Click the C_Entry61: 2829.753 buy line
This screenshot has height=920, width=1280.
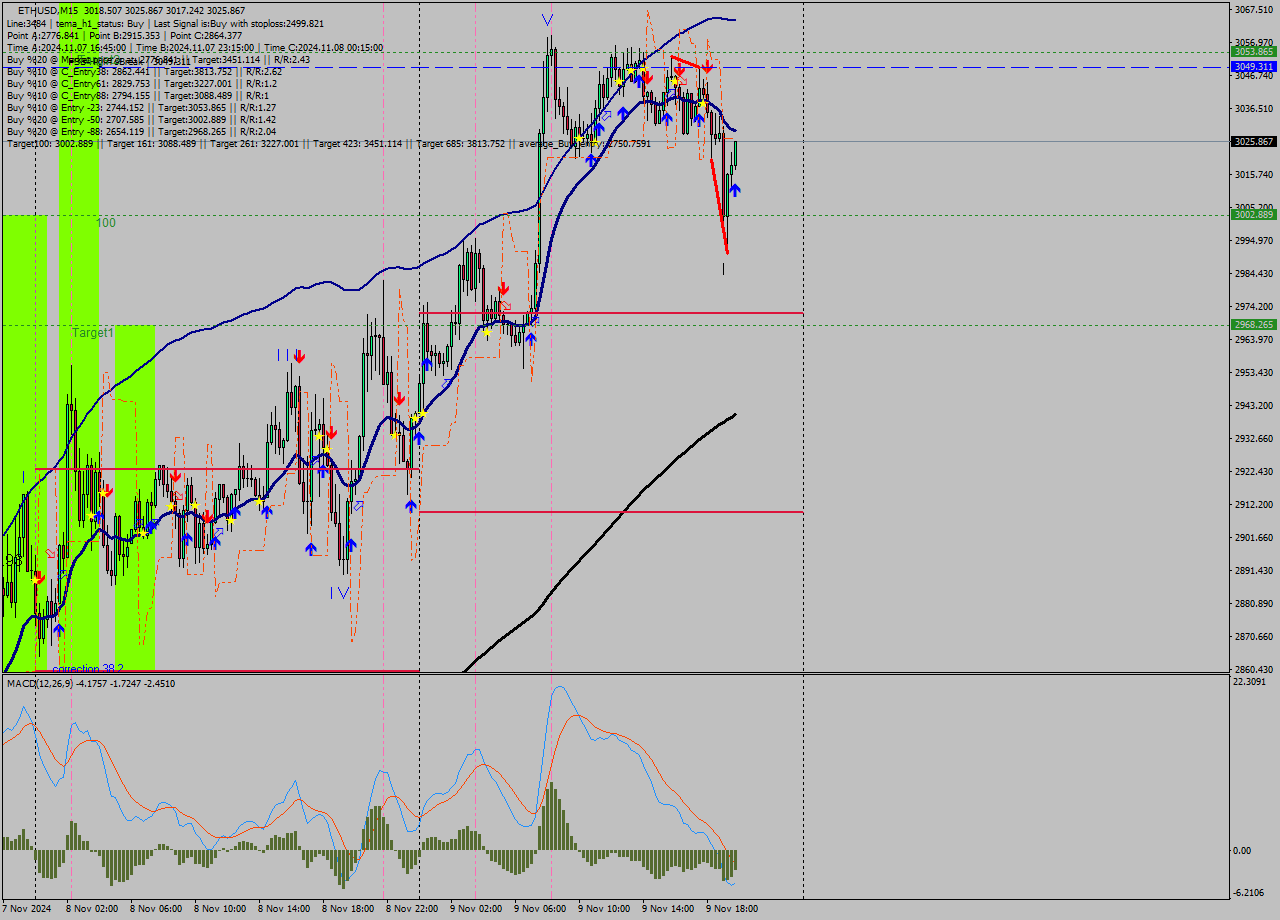coord(140,84)
